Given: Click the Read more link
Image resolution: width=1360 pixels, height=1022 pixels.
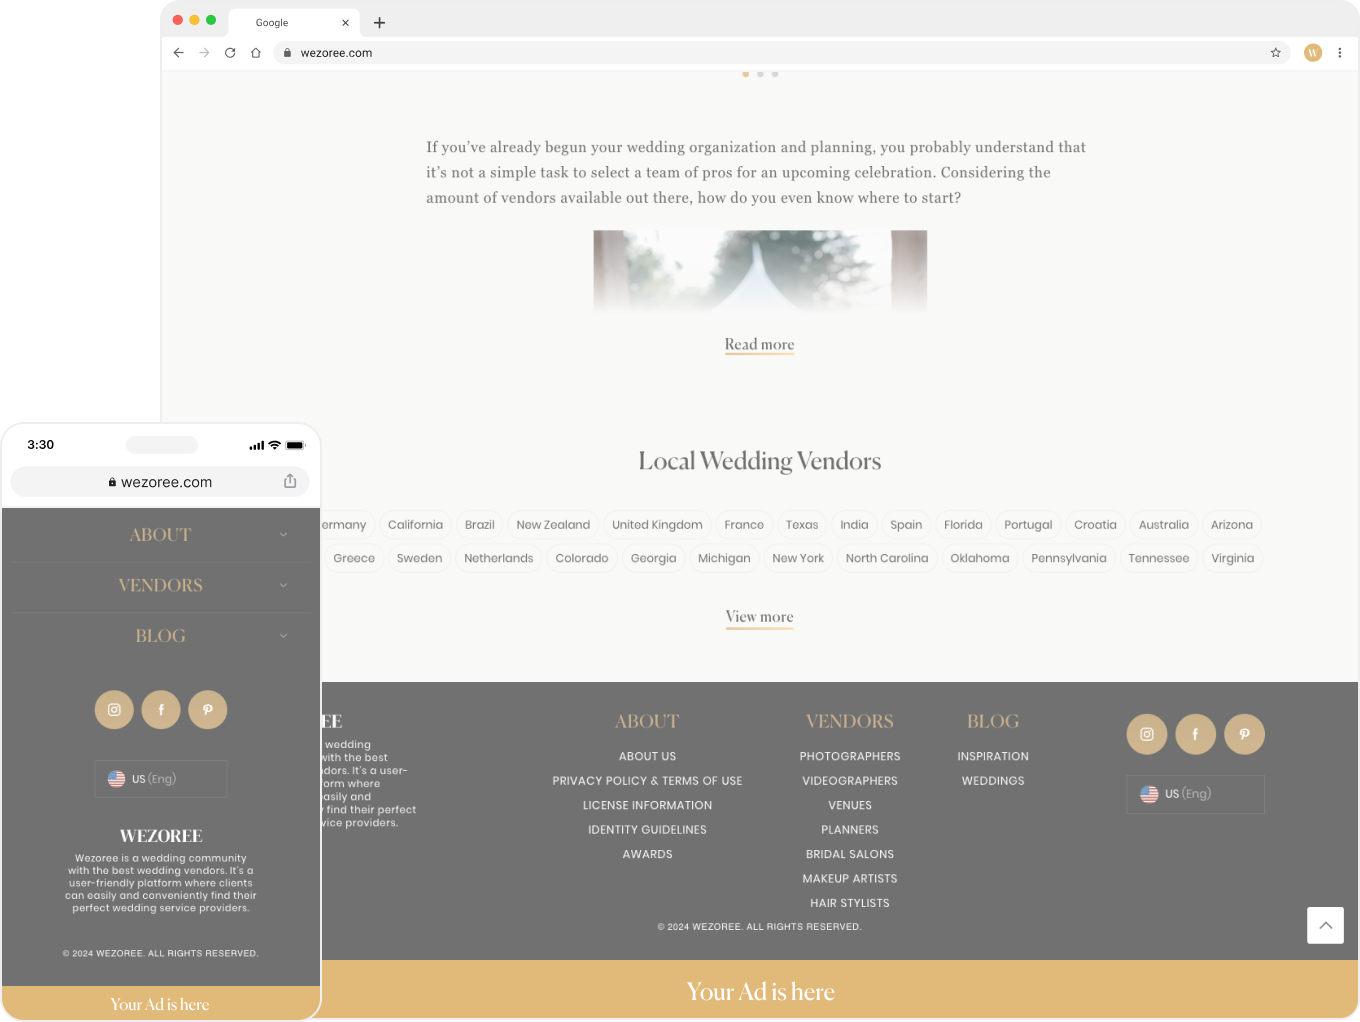Looking at the screenshot, I should point(759,344).
